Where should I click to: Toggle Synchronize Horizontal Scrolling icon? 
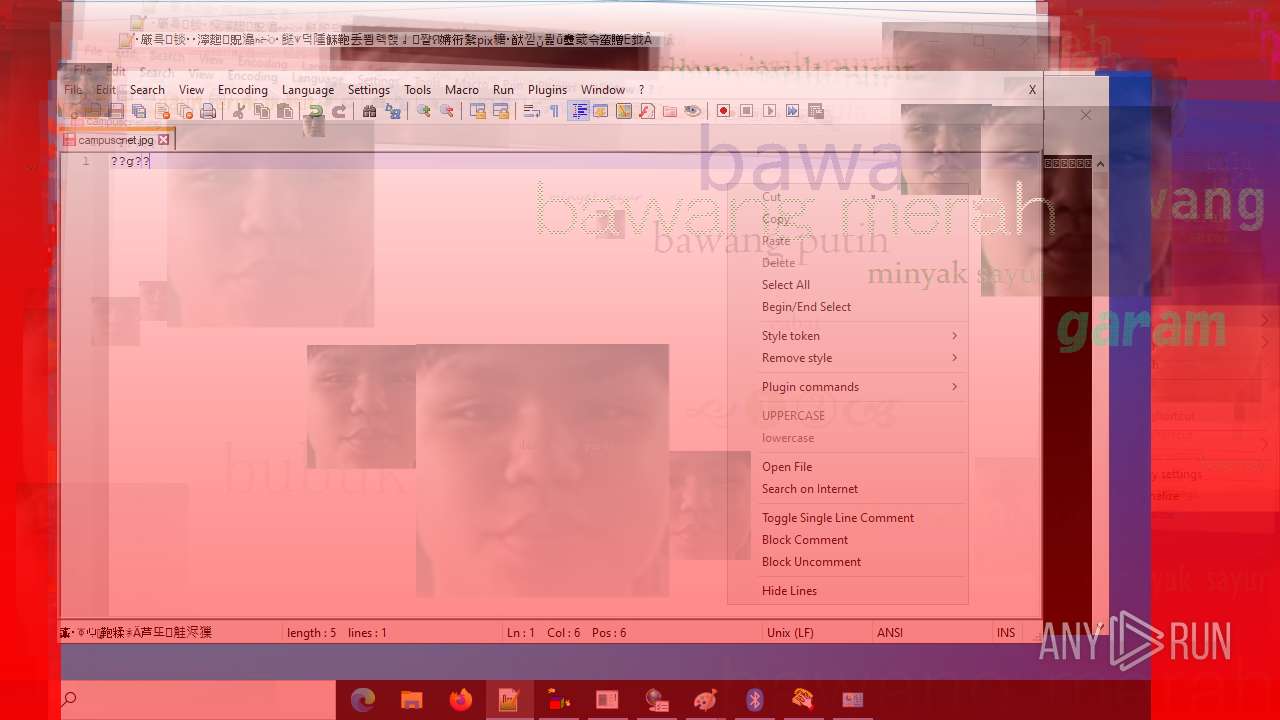[x=500, y=111]
